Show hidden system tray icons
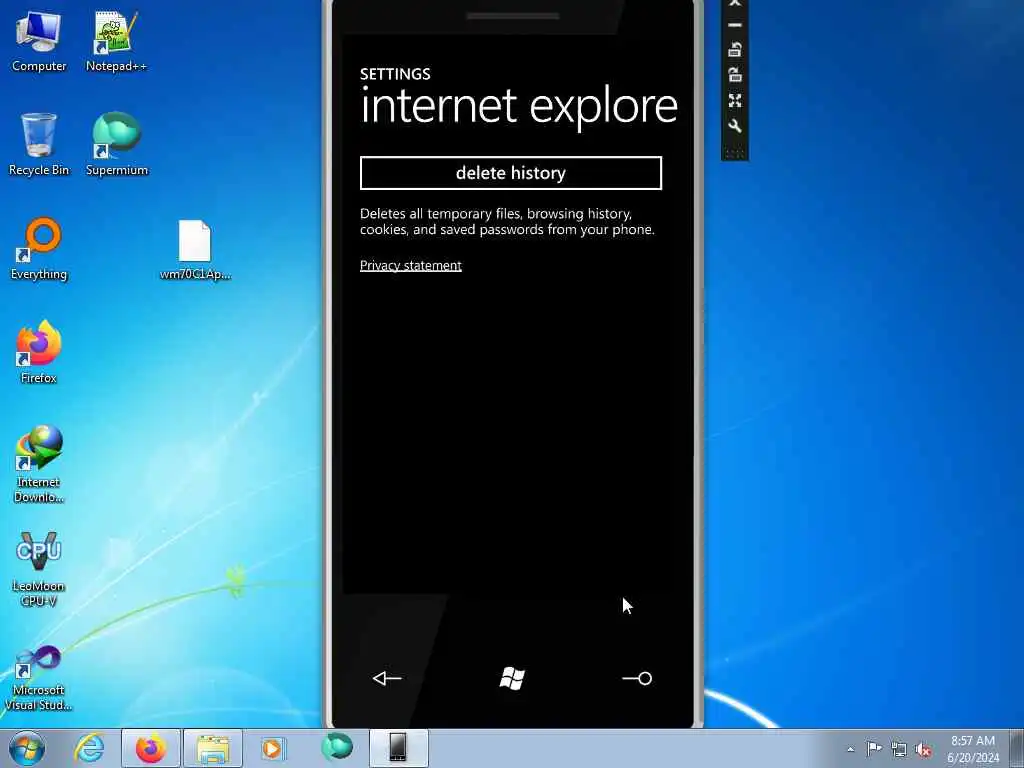 [x=850, y=749]
